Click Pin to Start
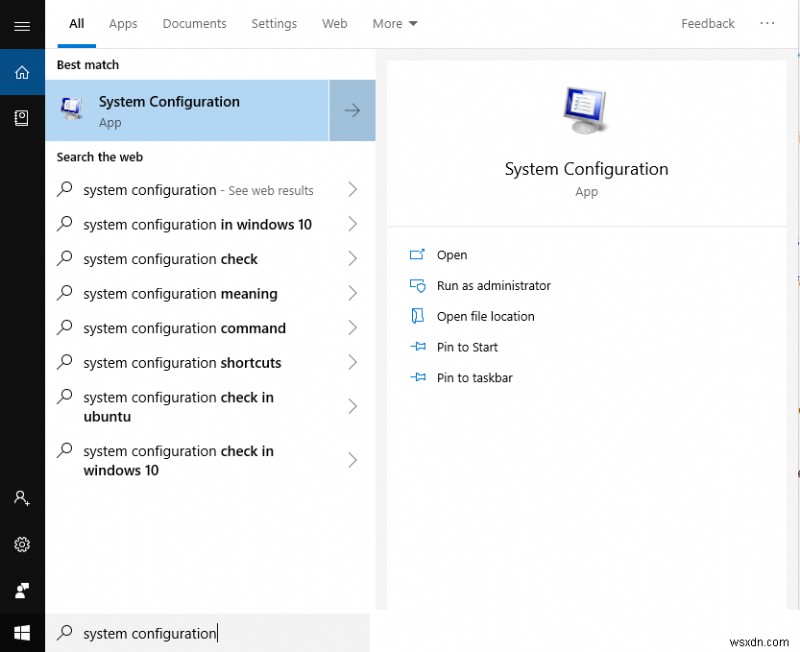Viewport: 800px width, 652px height. coord(466,347)
